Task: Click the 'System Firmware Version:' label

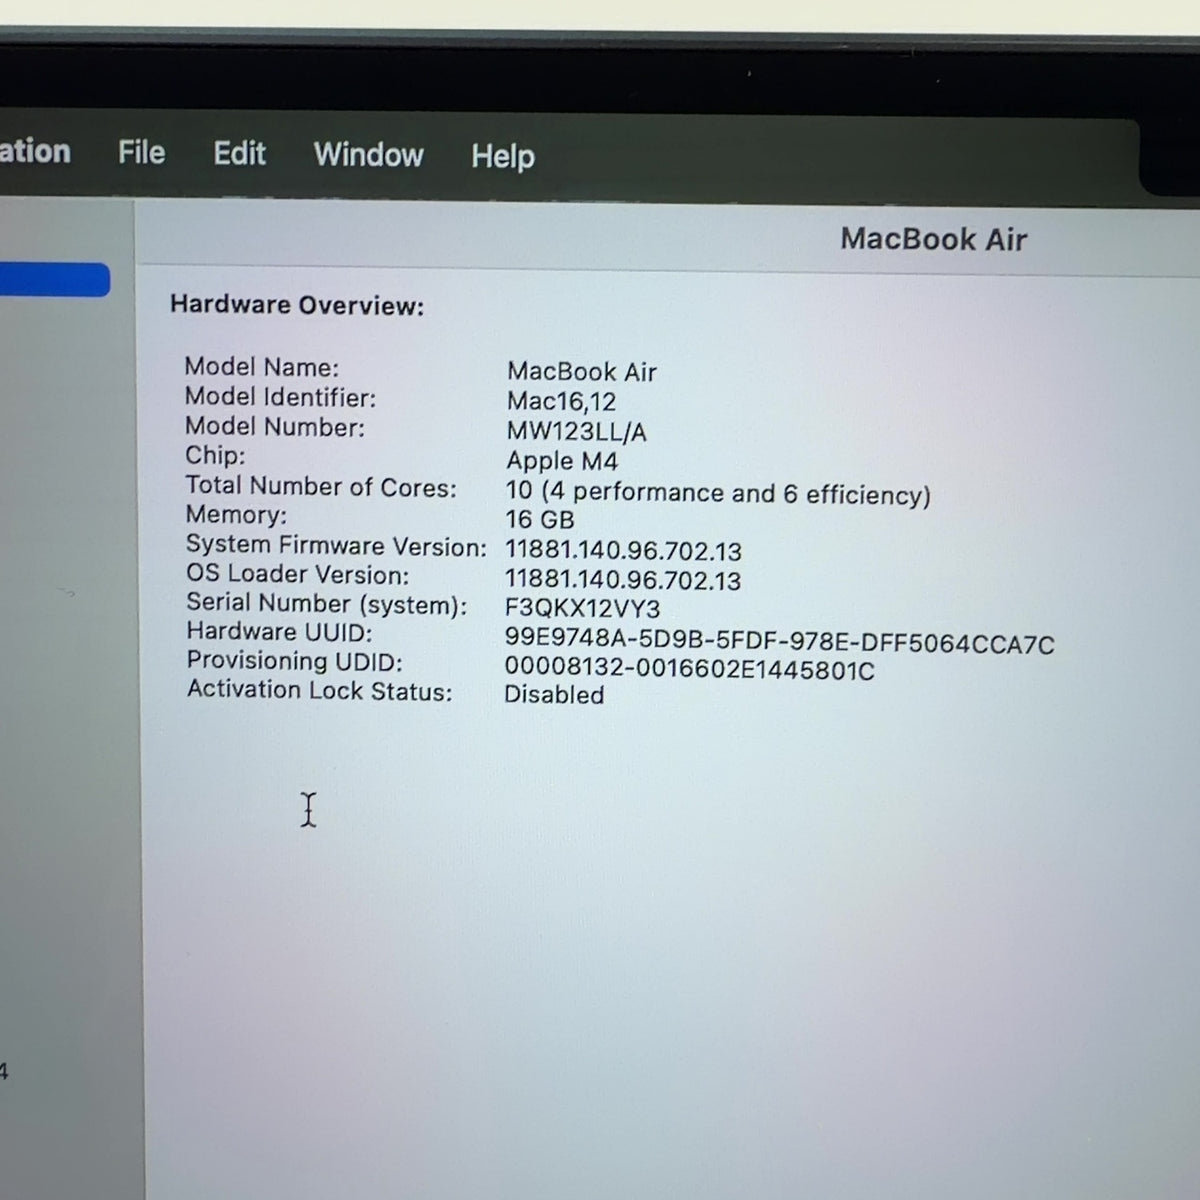Action: 336,546
